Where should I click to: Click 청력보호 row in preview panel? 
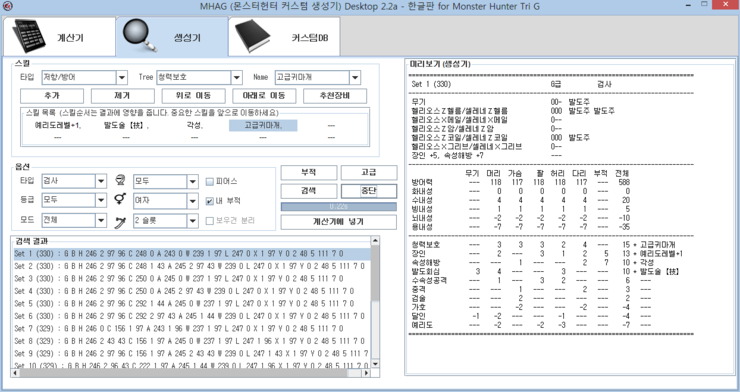543,245
